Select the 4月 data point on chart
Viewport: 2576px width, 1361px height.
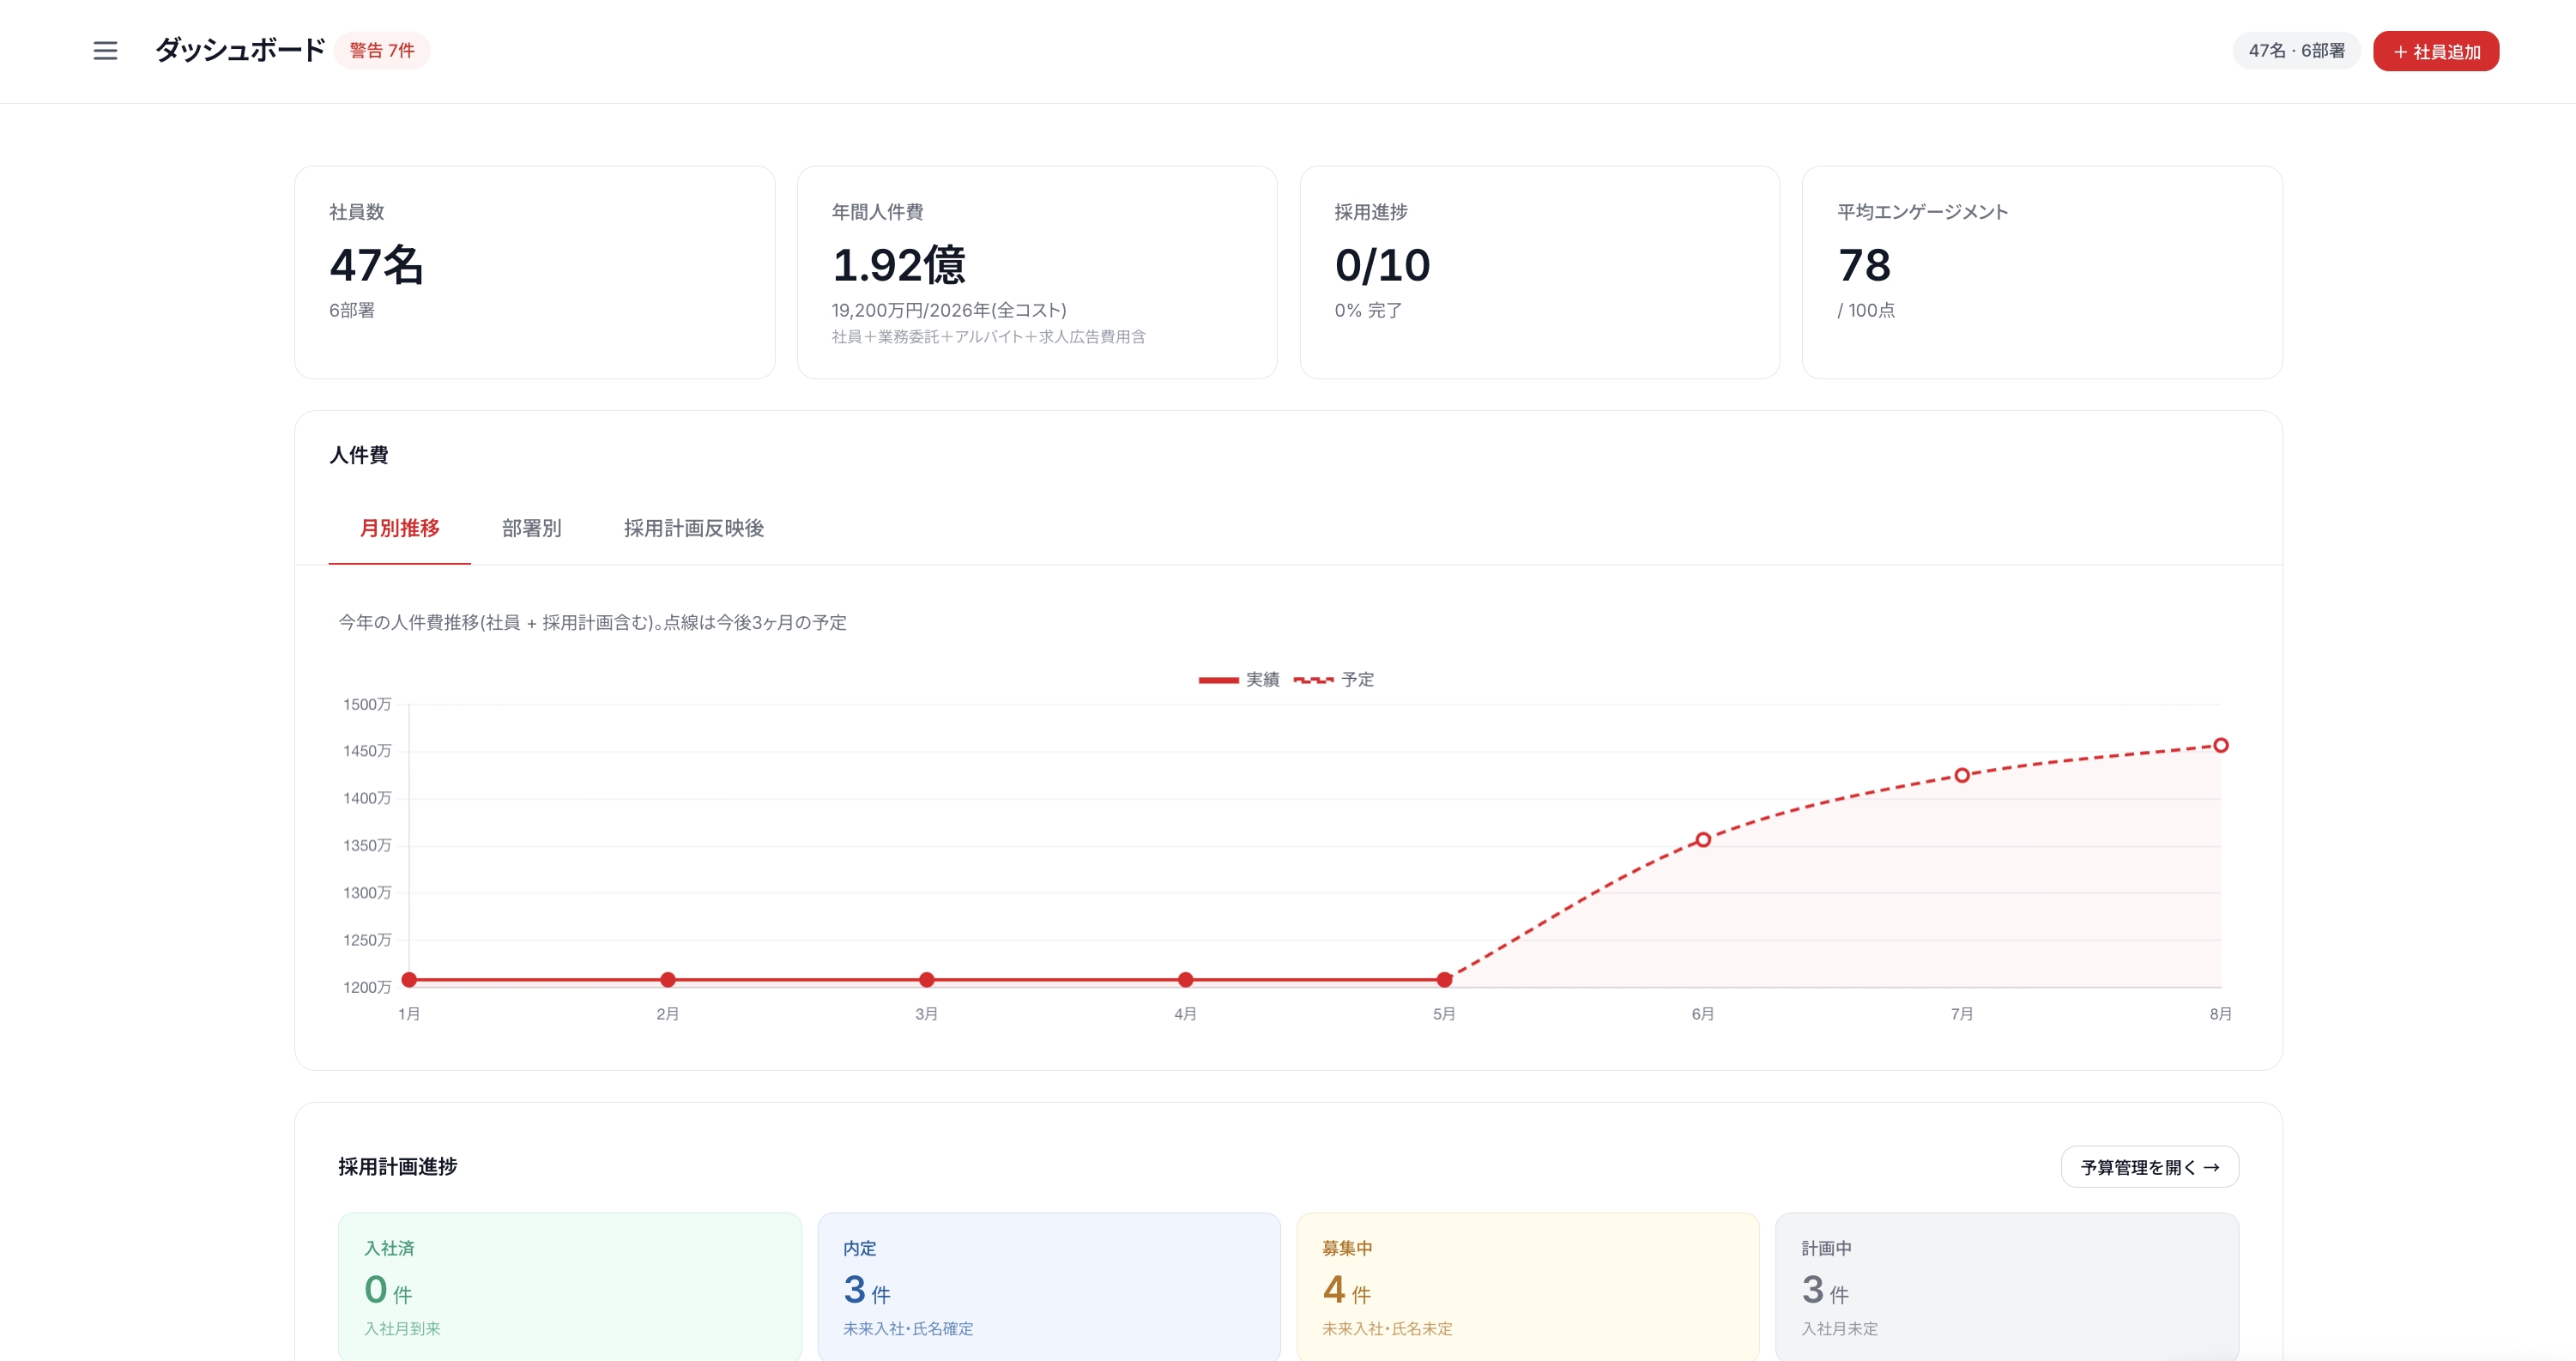1186,980
